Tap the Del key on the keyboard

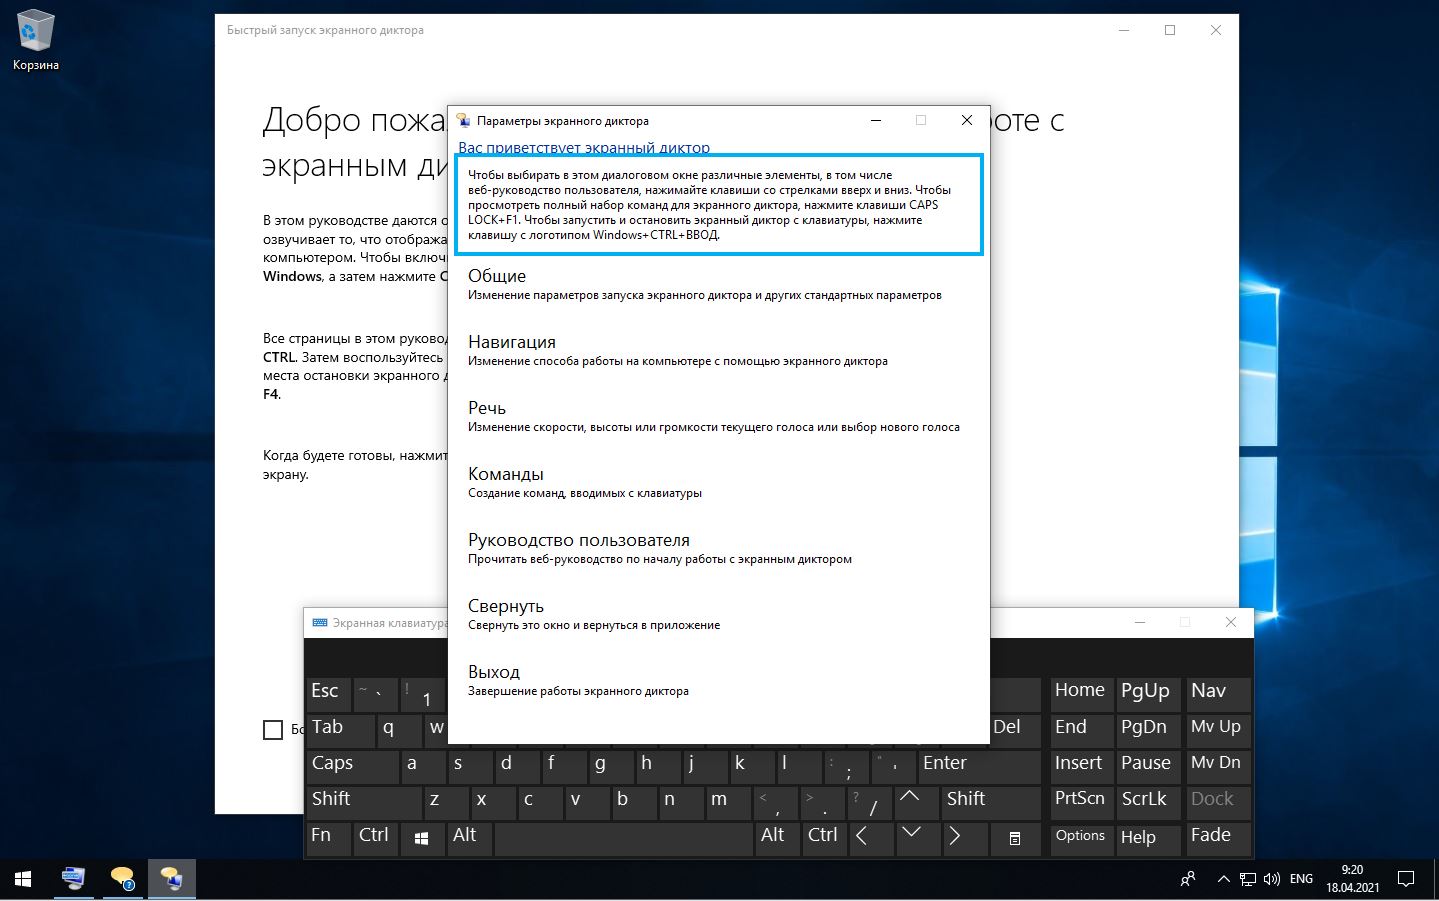pos(1015,729)
